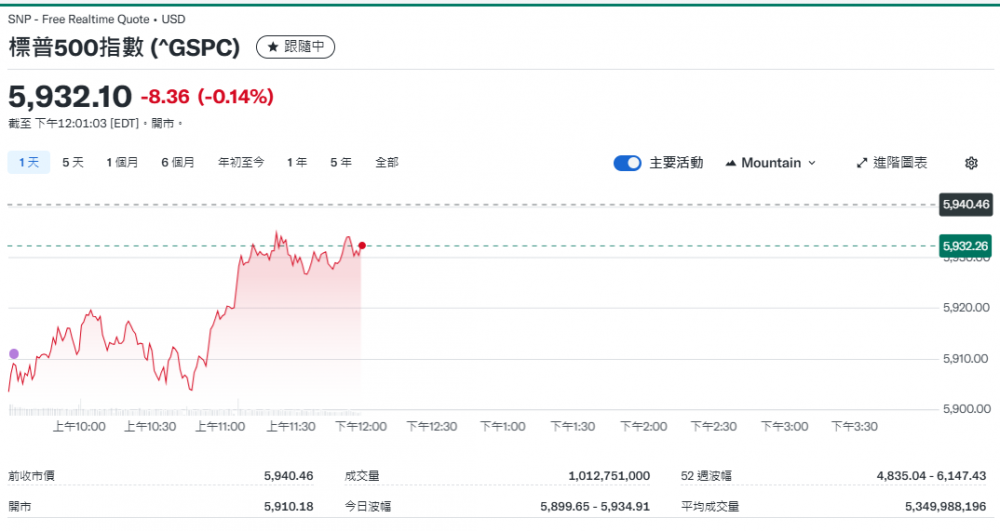Screen dimensions: 1000x531
Task: Expand the Mountain chart type dropdown
Action: click(771, 163)
